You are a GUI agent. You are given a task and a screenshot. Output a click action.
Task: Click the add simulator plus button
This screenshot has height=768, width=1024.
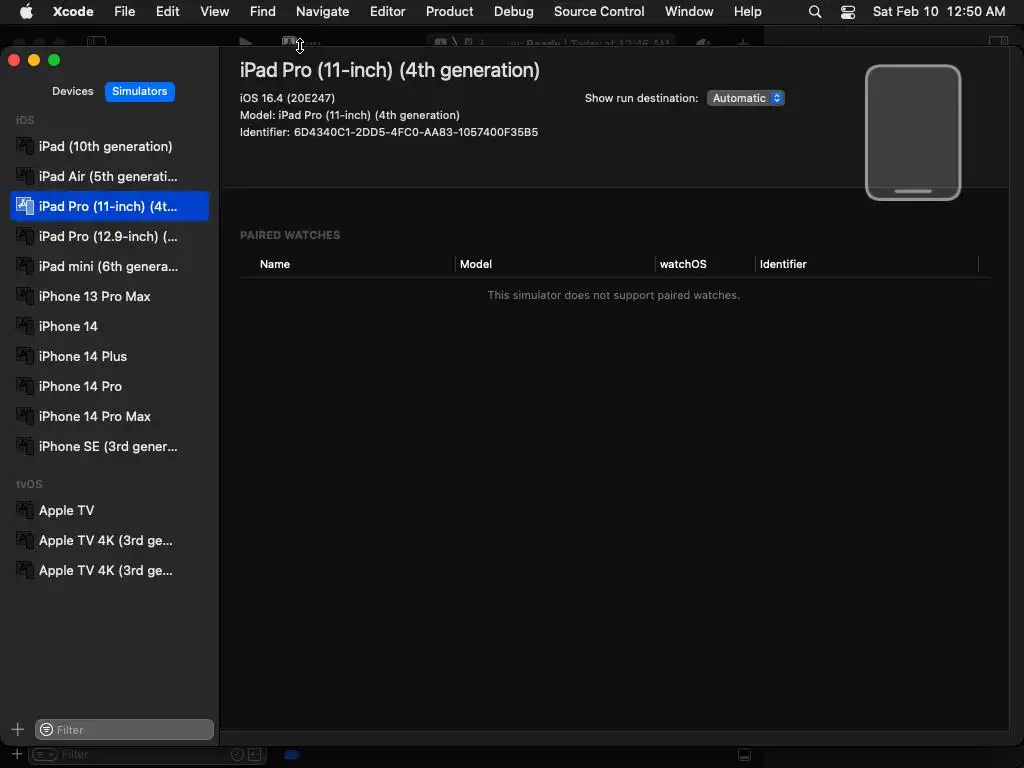click(18, 729)
